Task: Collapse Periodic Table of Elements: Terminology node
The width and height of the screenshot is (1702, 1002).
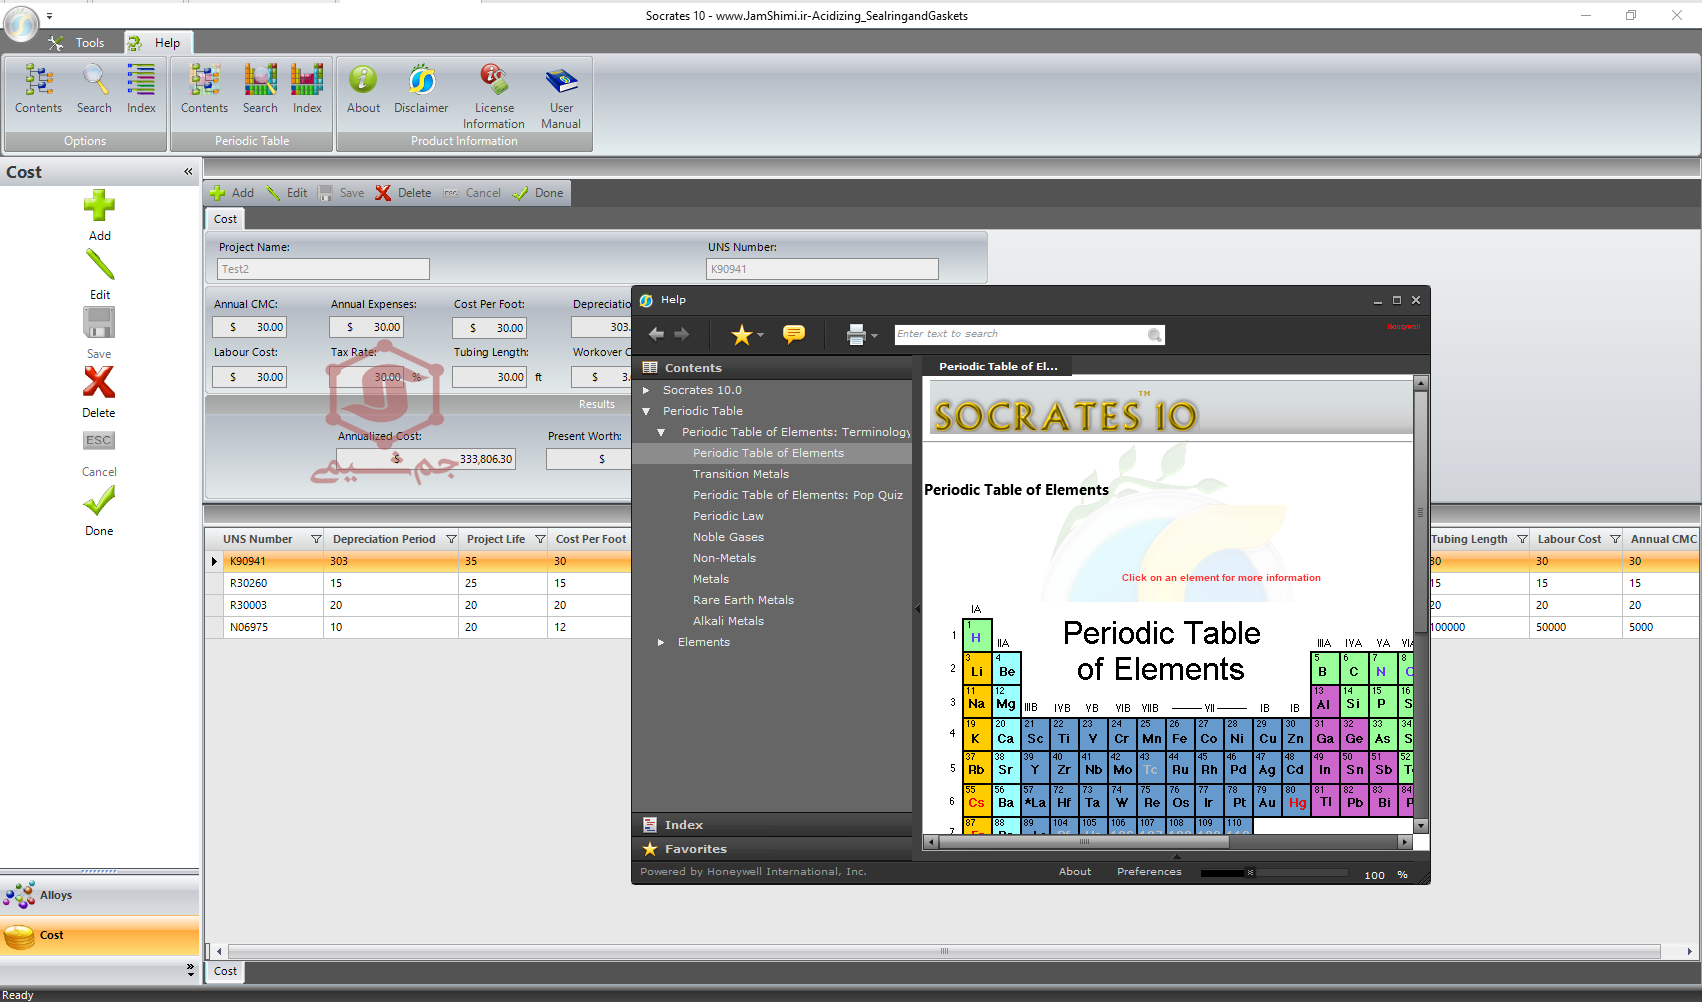Action: 661,432
